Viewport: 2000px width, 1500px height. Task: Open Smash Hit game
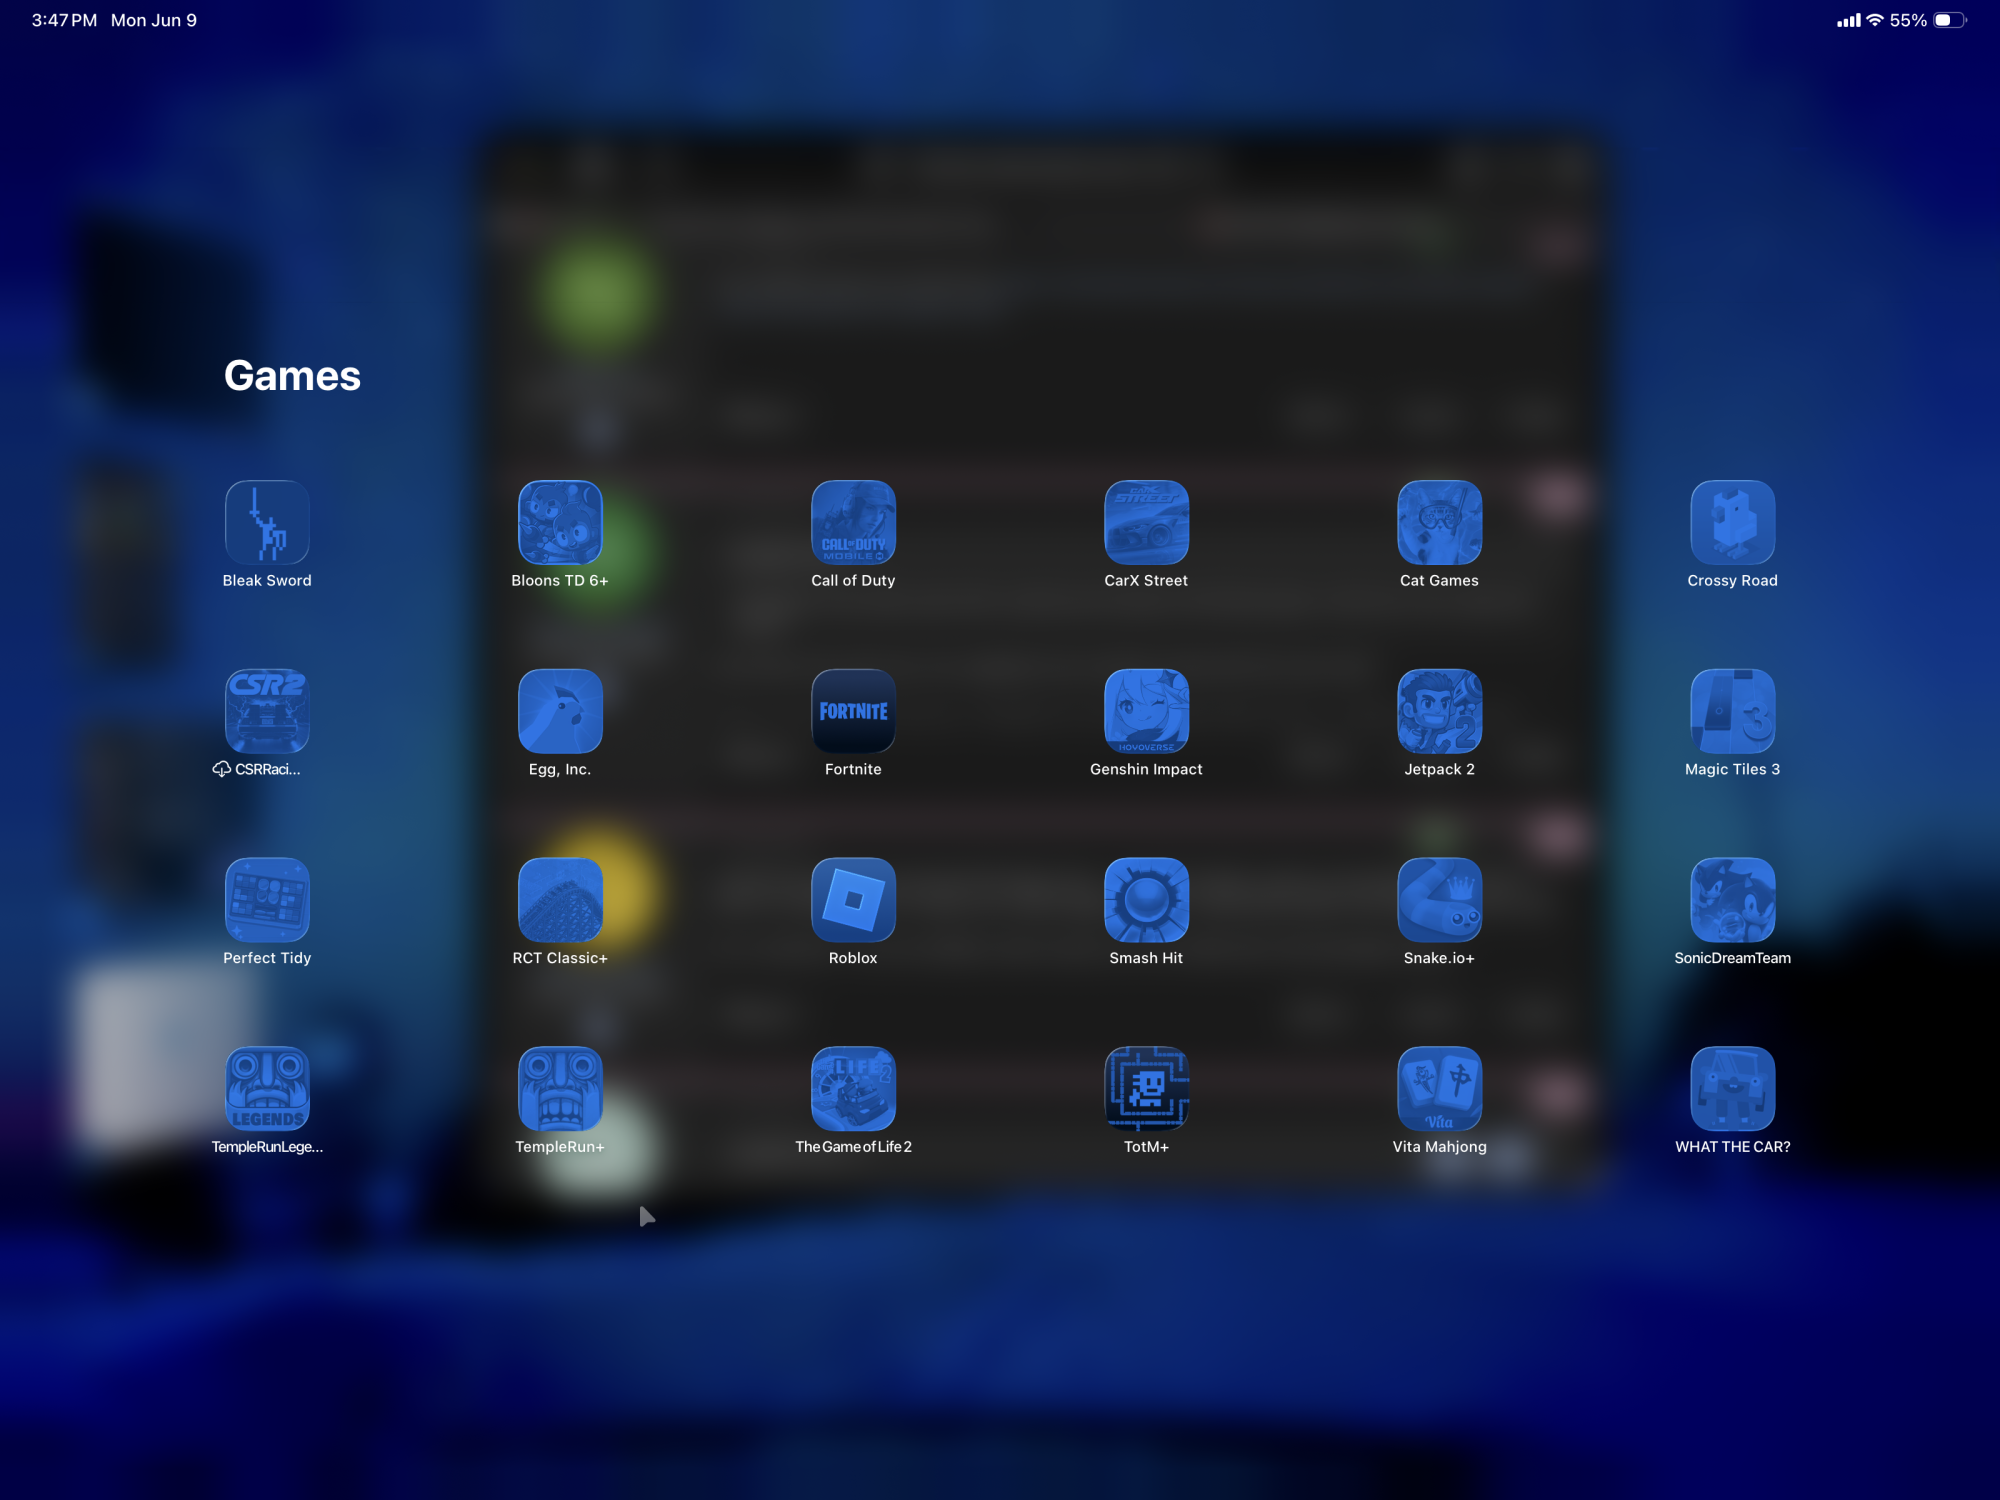(x=1146, y=900)
